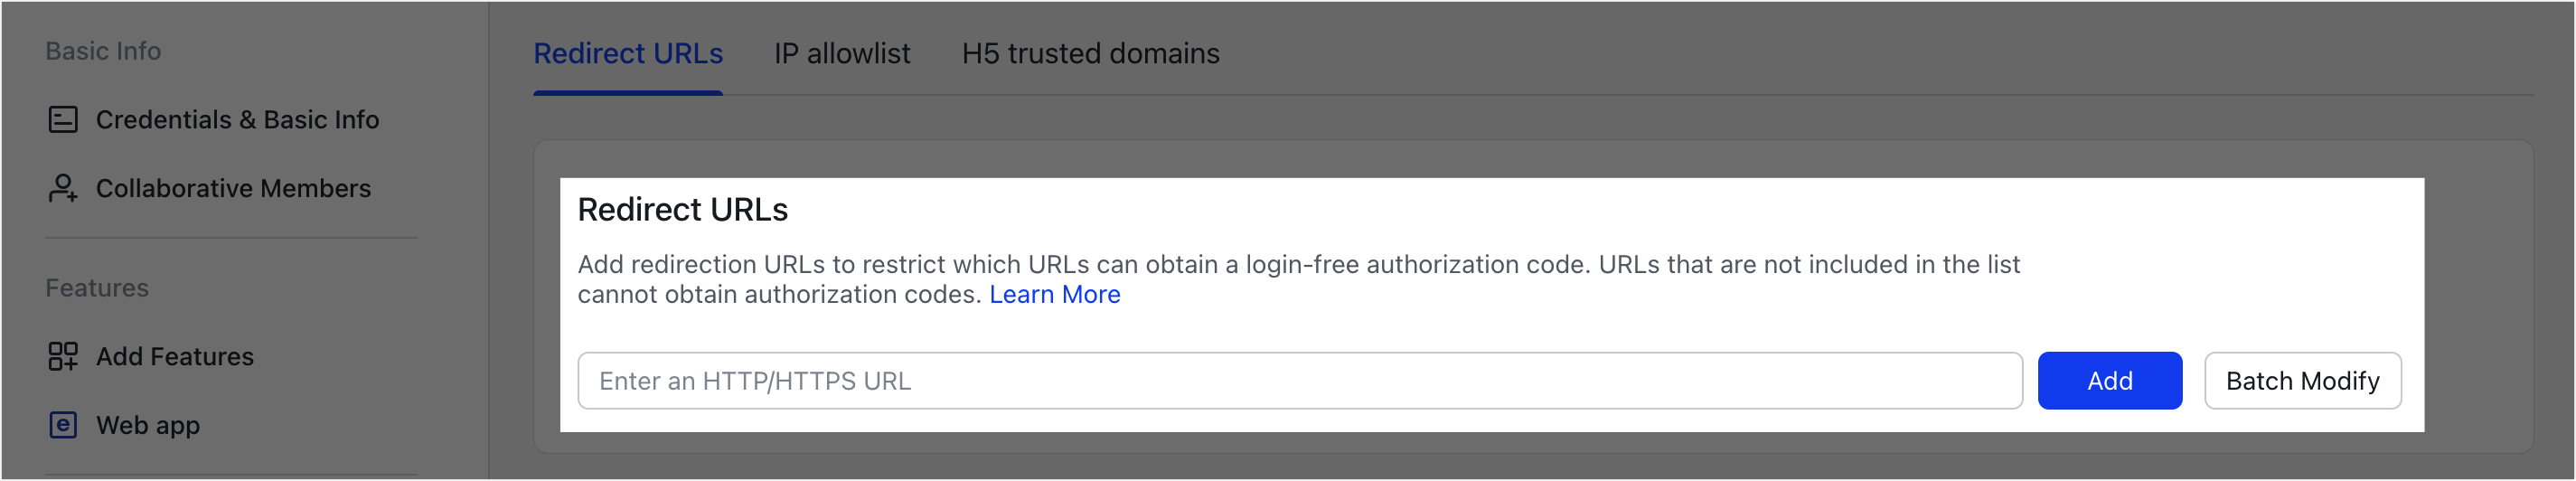
Task: Click the Batch Modify button
Action: click(2302, 381)
